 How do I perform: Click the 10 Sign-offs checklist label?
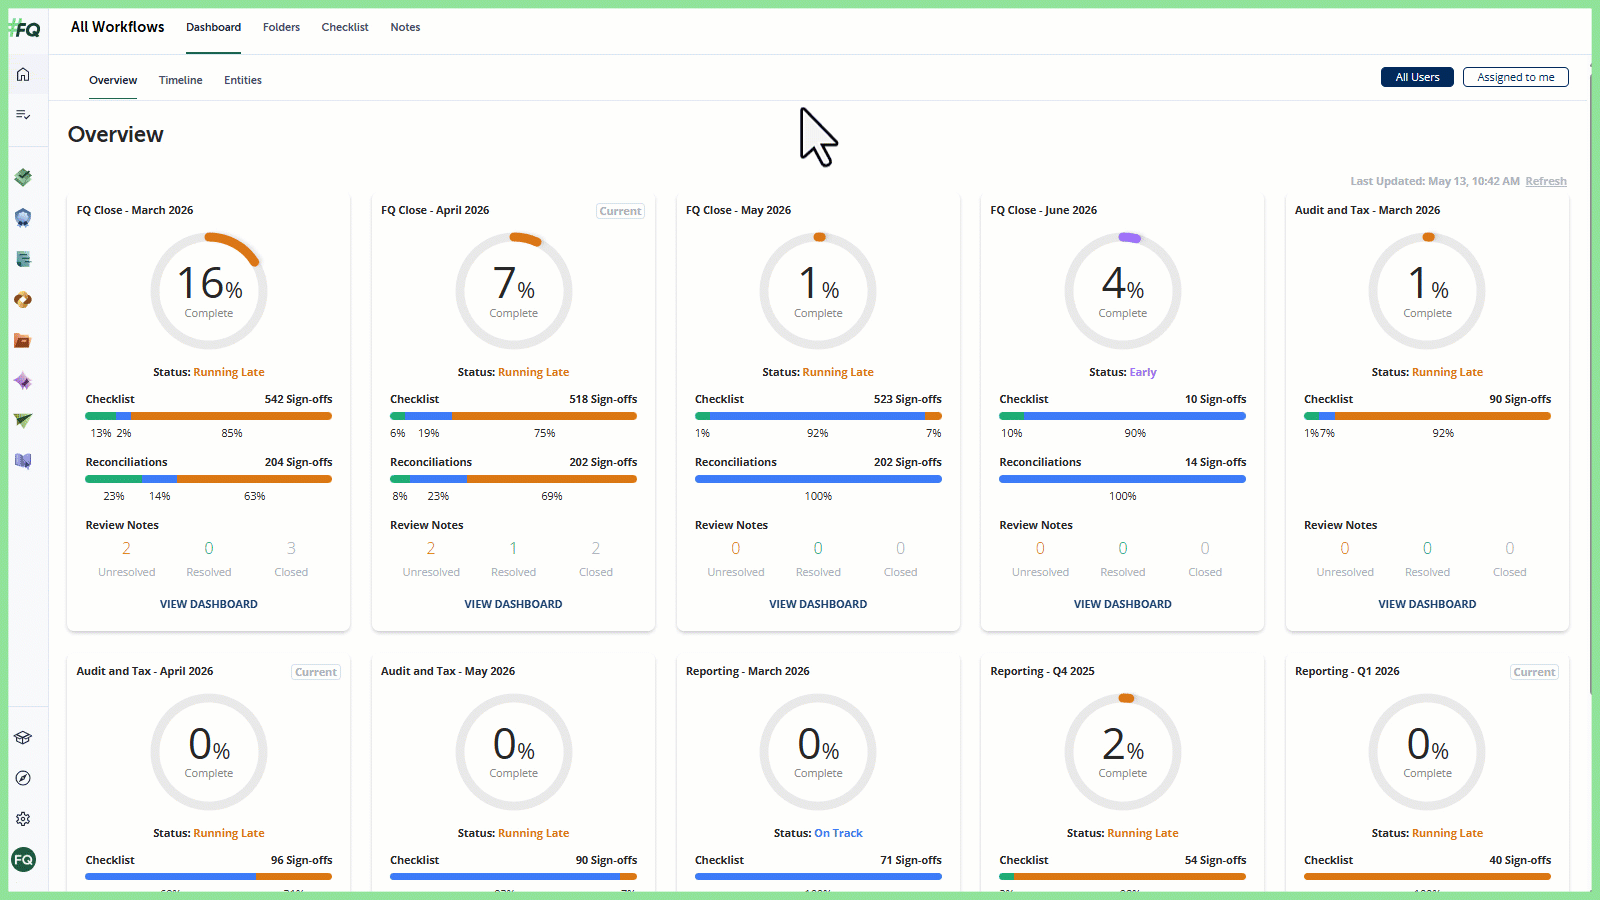click(x=1215, y=399)
